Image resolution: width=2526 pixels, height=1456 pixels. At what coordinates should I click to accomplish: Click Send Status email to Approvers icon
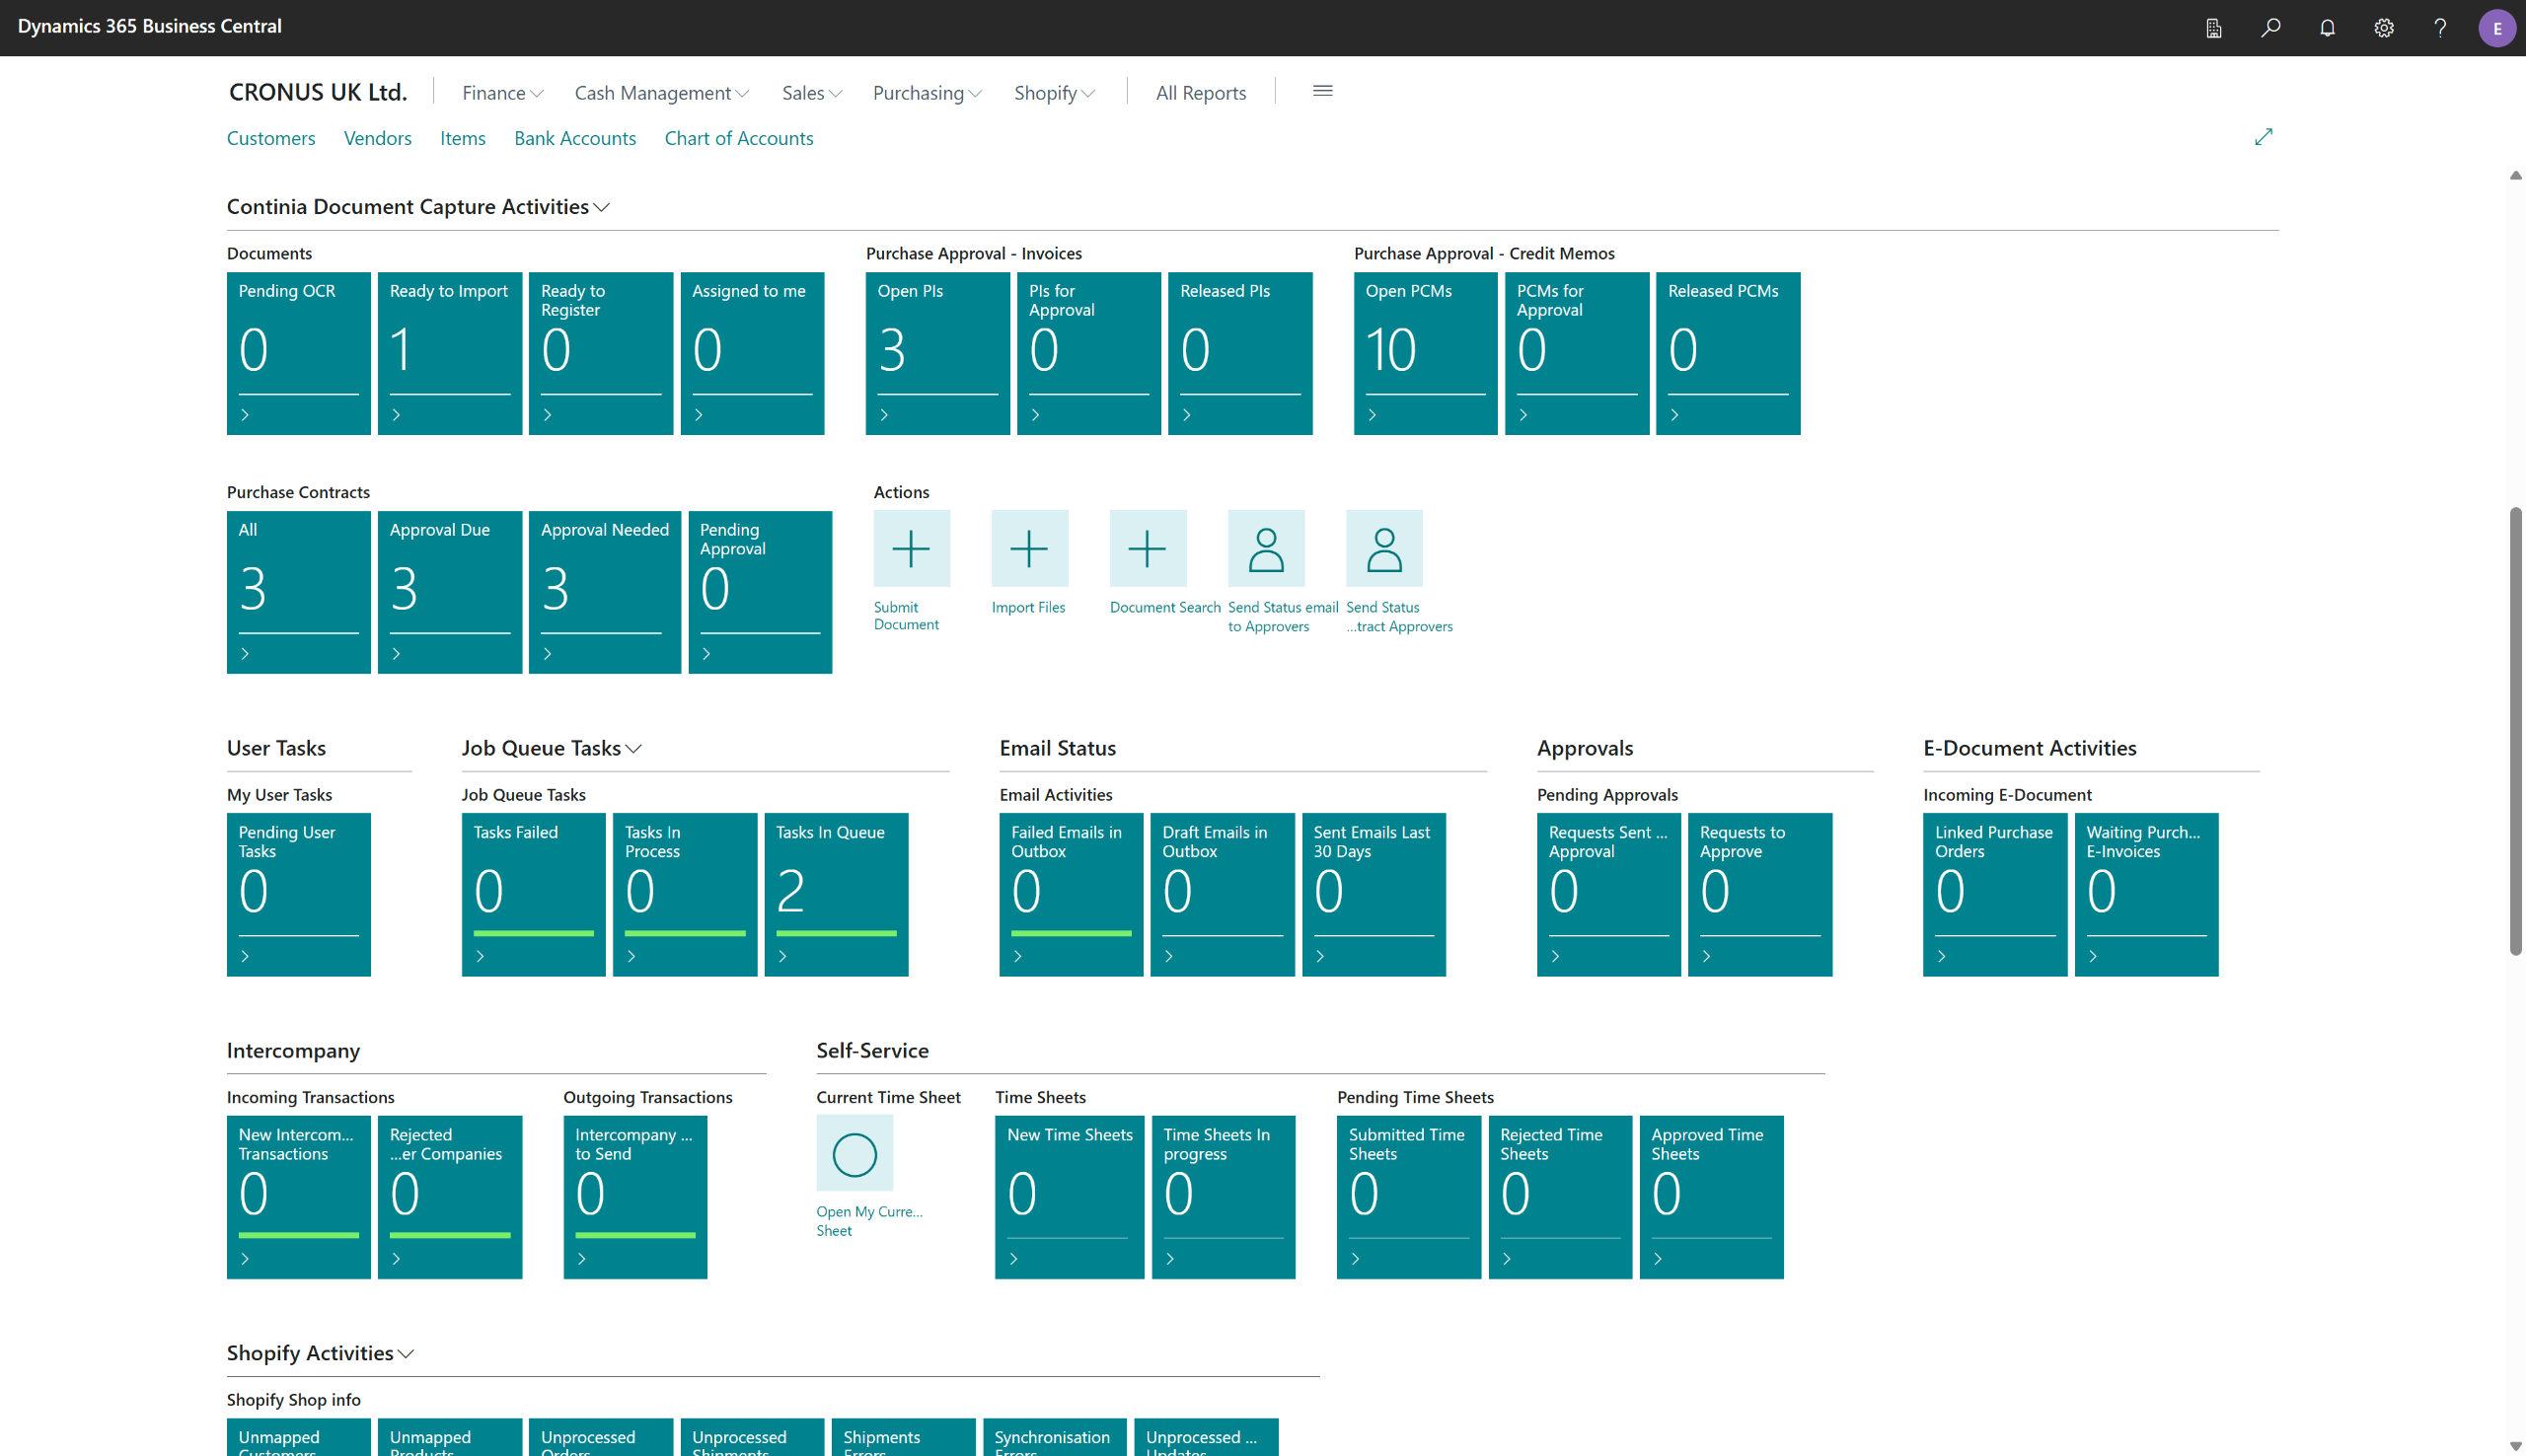click(x=1266, y=549)
